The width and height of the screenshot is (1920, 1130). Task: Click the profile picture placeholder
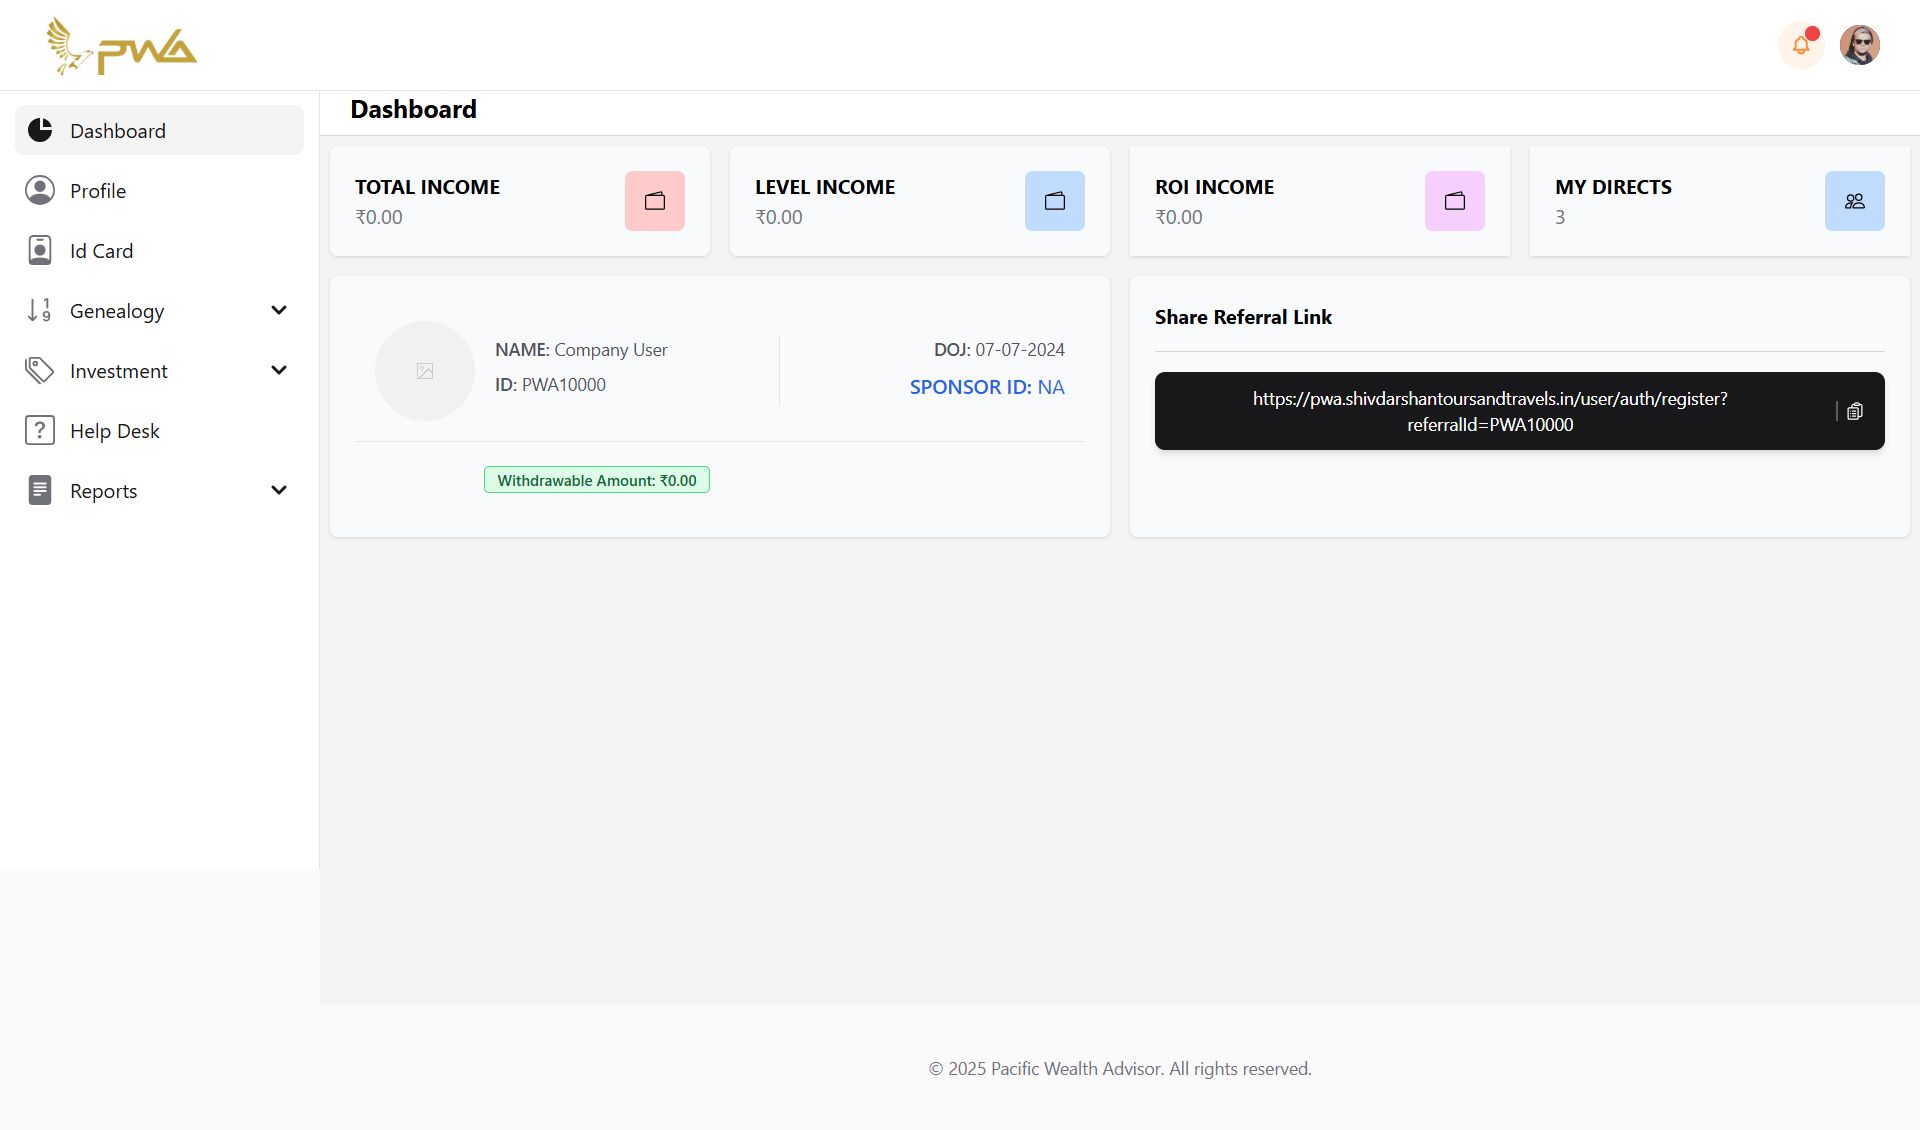click(x=425, y=371)
